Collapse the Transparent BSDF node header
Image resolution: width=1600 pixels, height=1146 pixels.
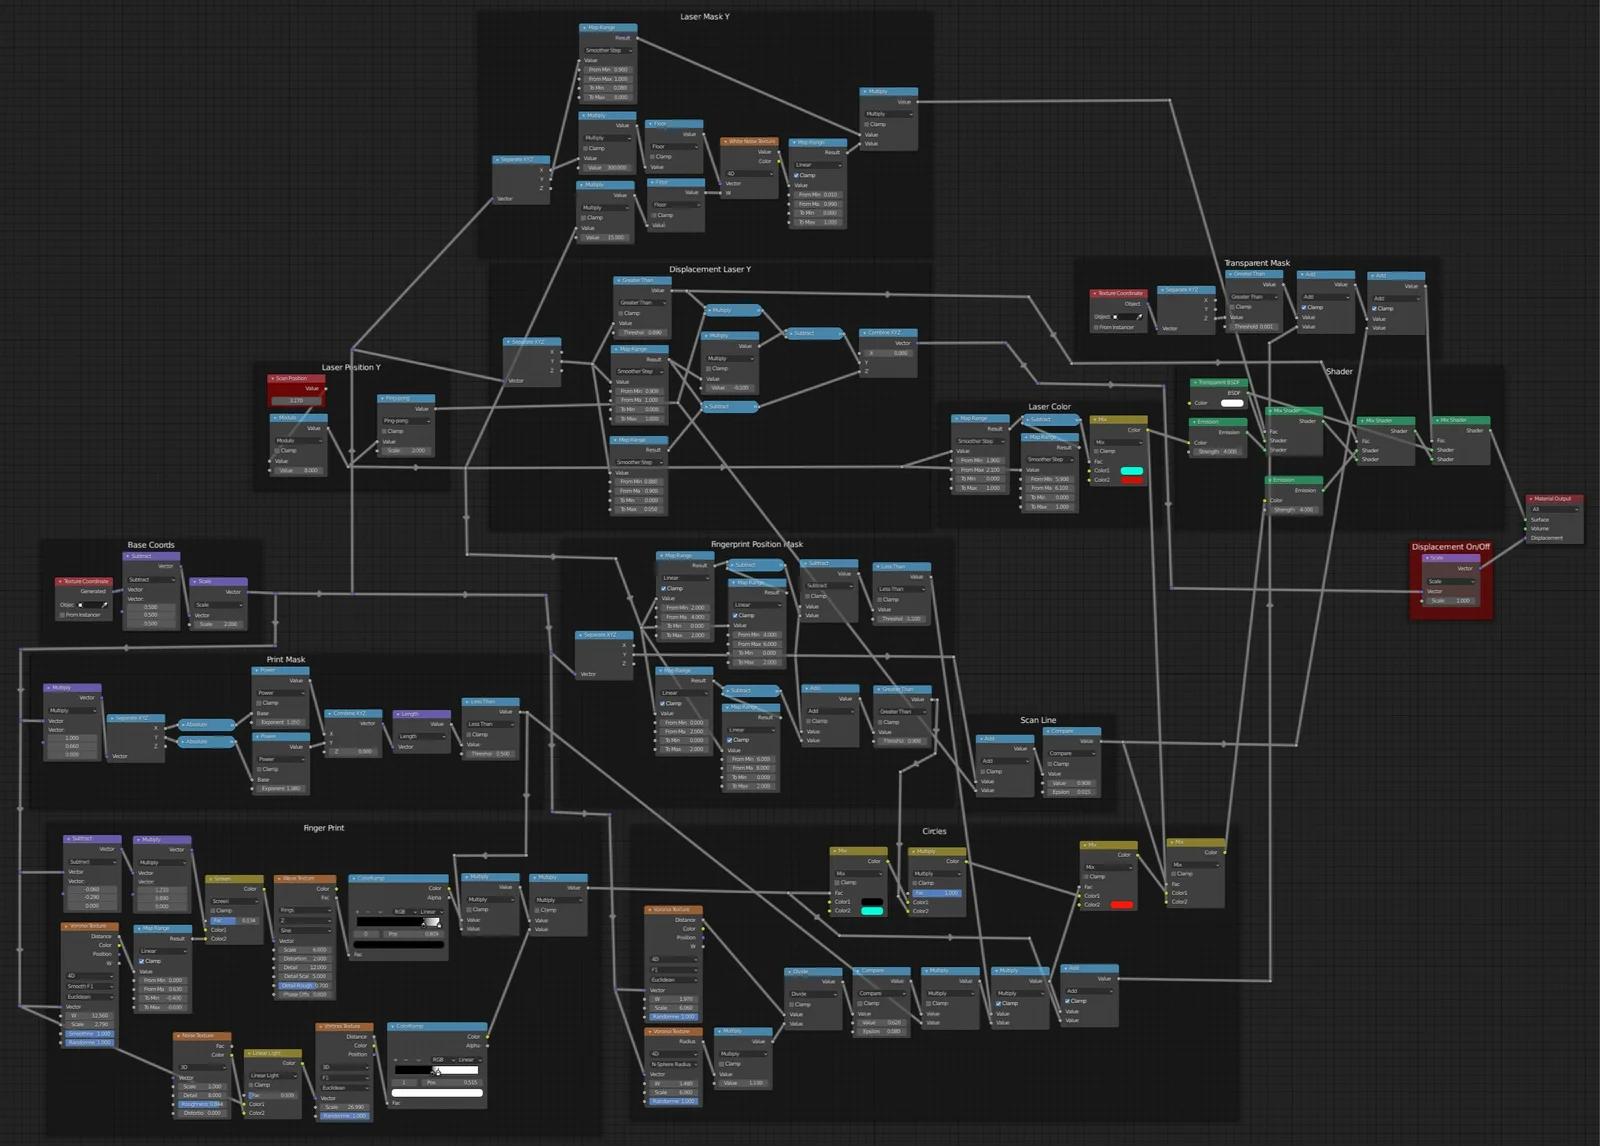point(1196,382)
